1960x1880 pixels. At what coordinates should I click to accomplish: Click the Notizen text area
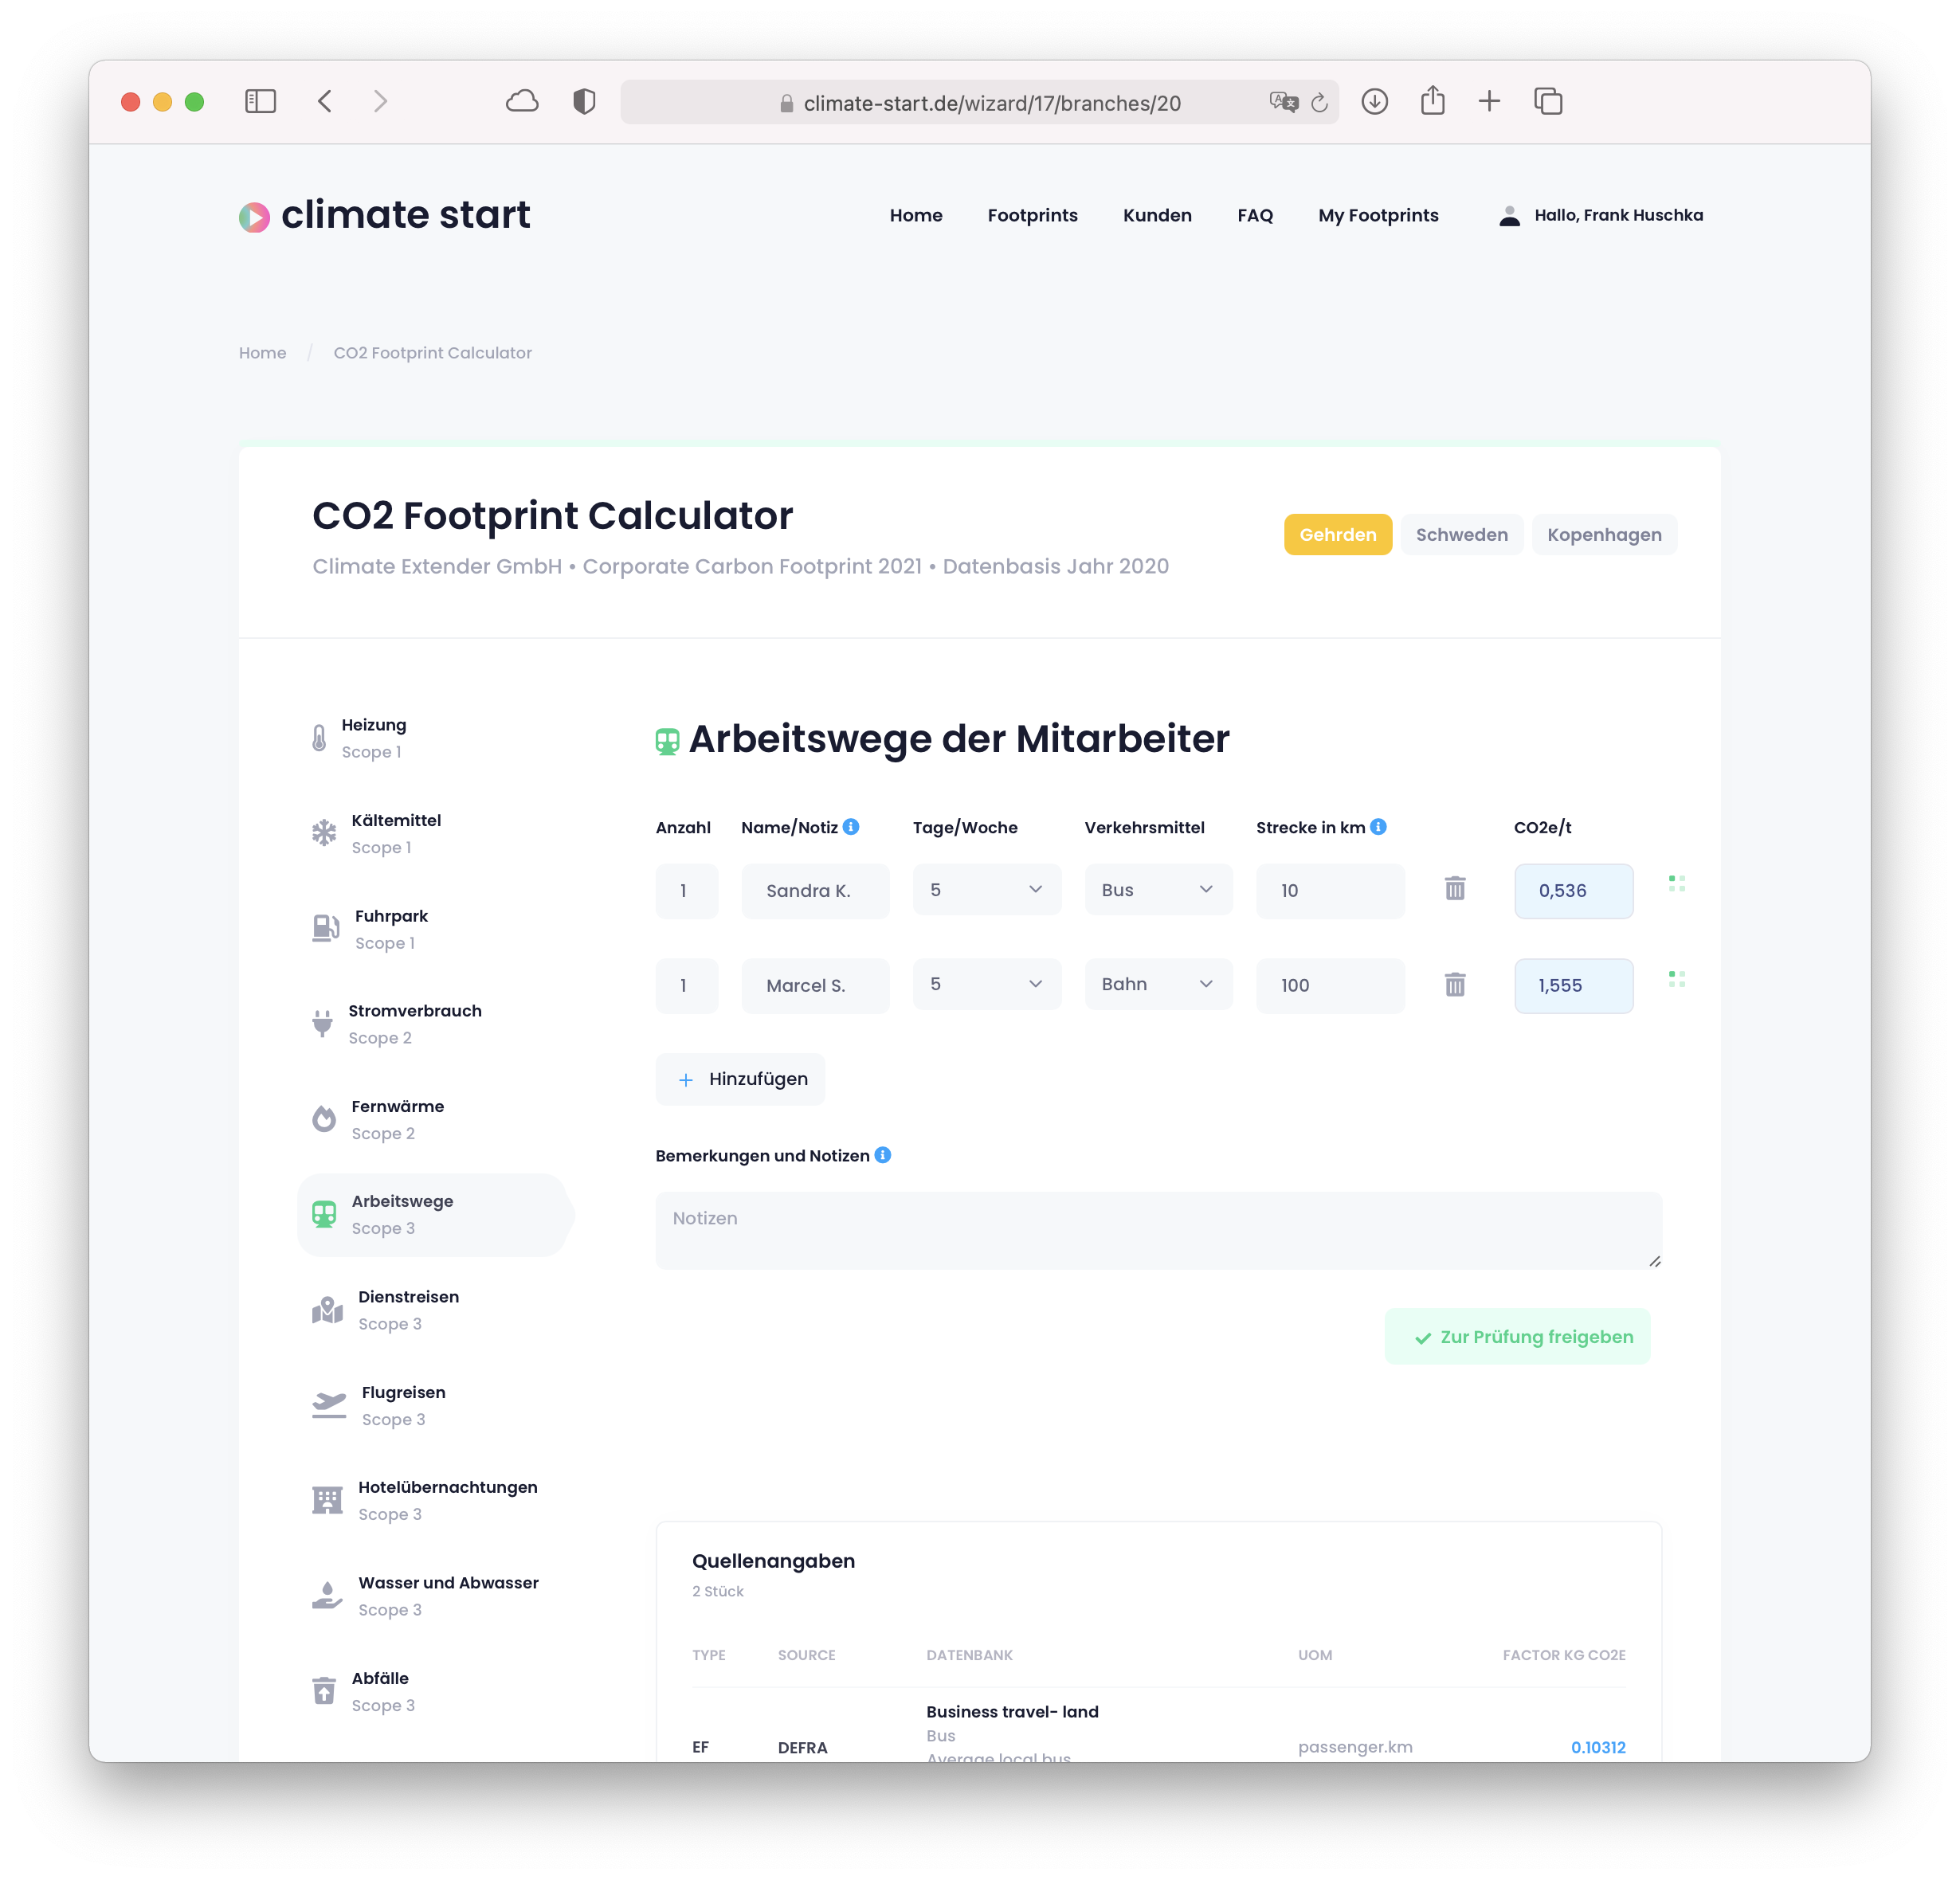point(1158,1231)
